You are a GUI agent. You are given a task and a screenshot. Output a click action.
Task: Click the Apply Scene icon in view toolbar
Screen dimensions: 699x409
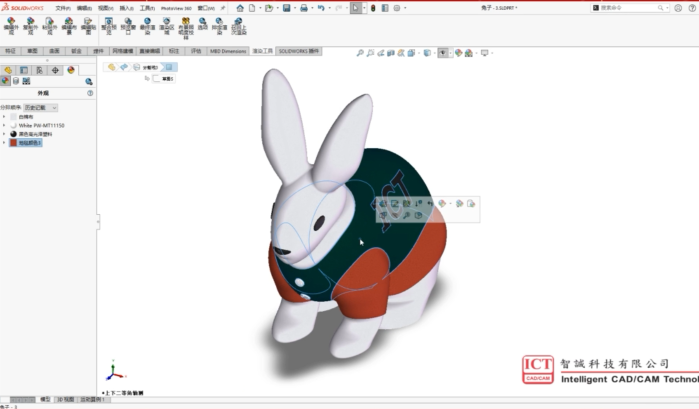[469, 53]
